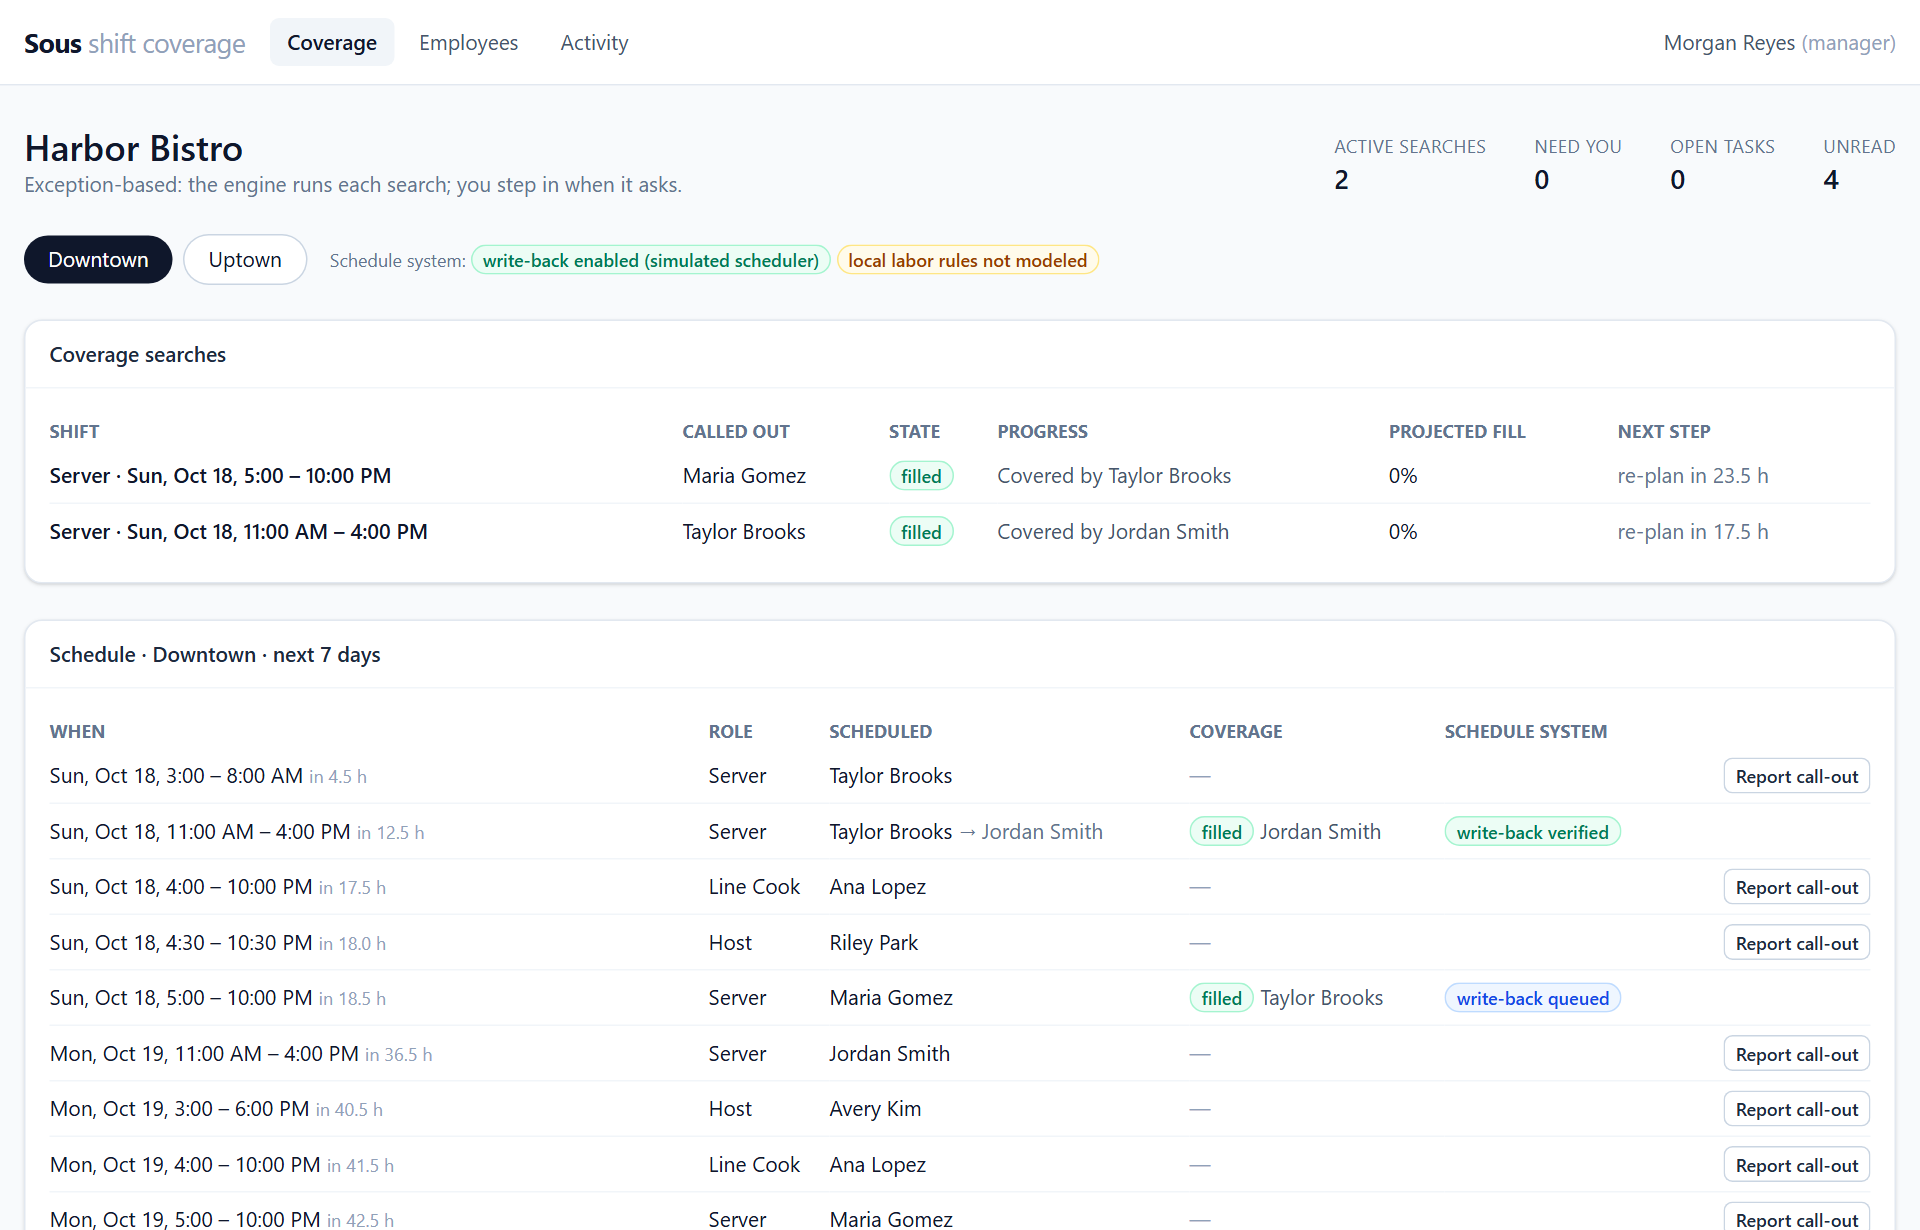
Task: Click the Active Searches count
Action: pyautogui.click(x=1409, y=165)
